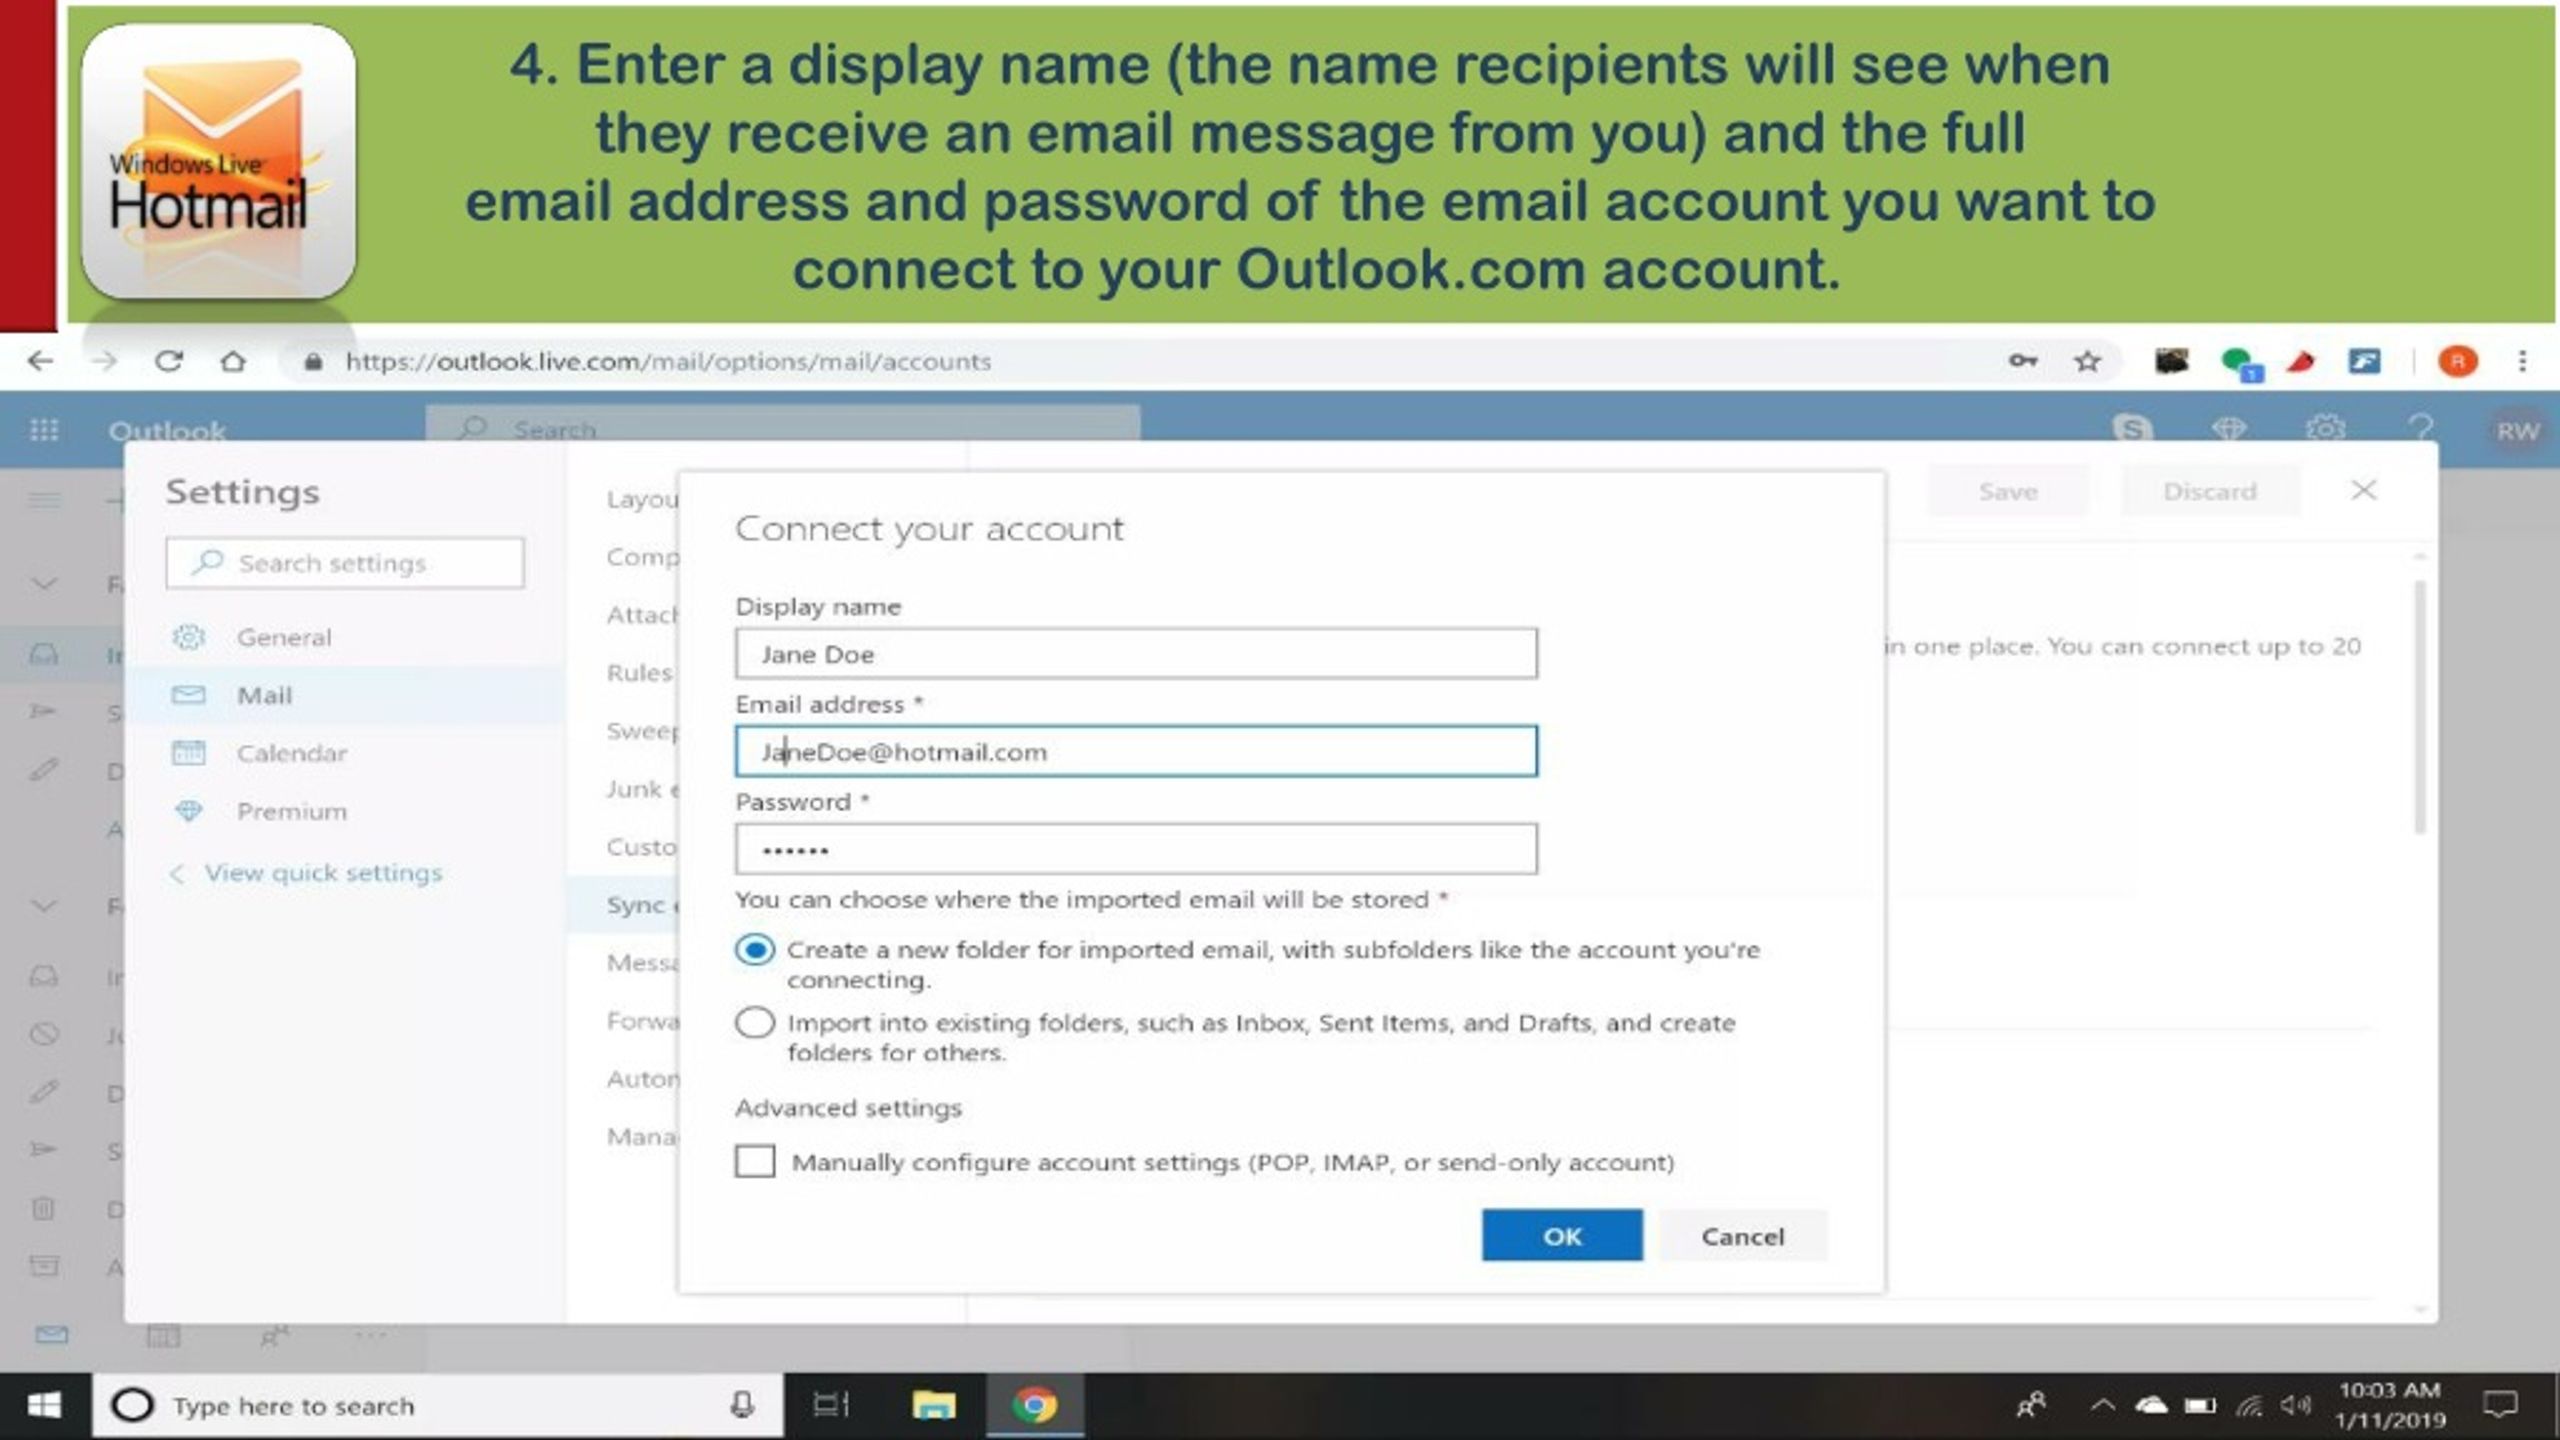Image resolution: width=2560 pixels, height=1440 pixels.
Task: Click the Password field
Action: point(1136,849)
